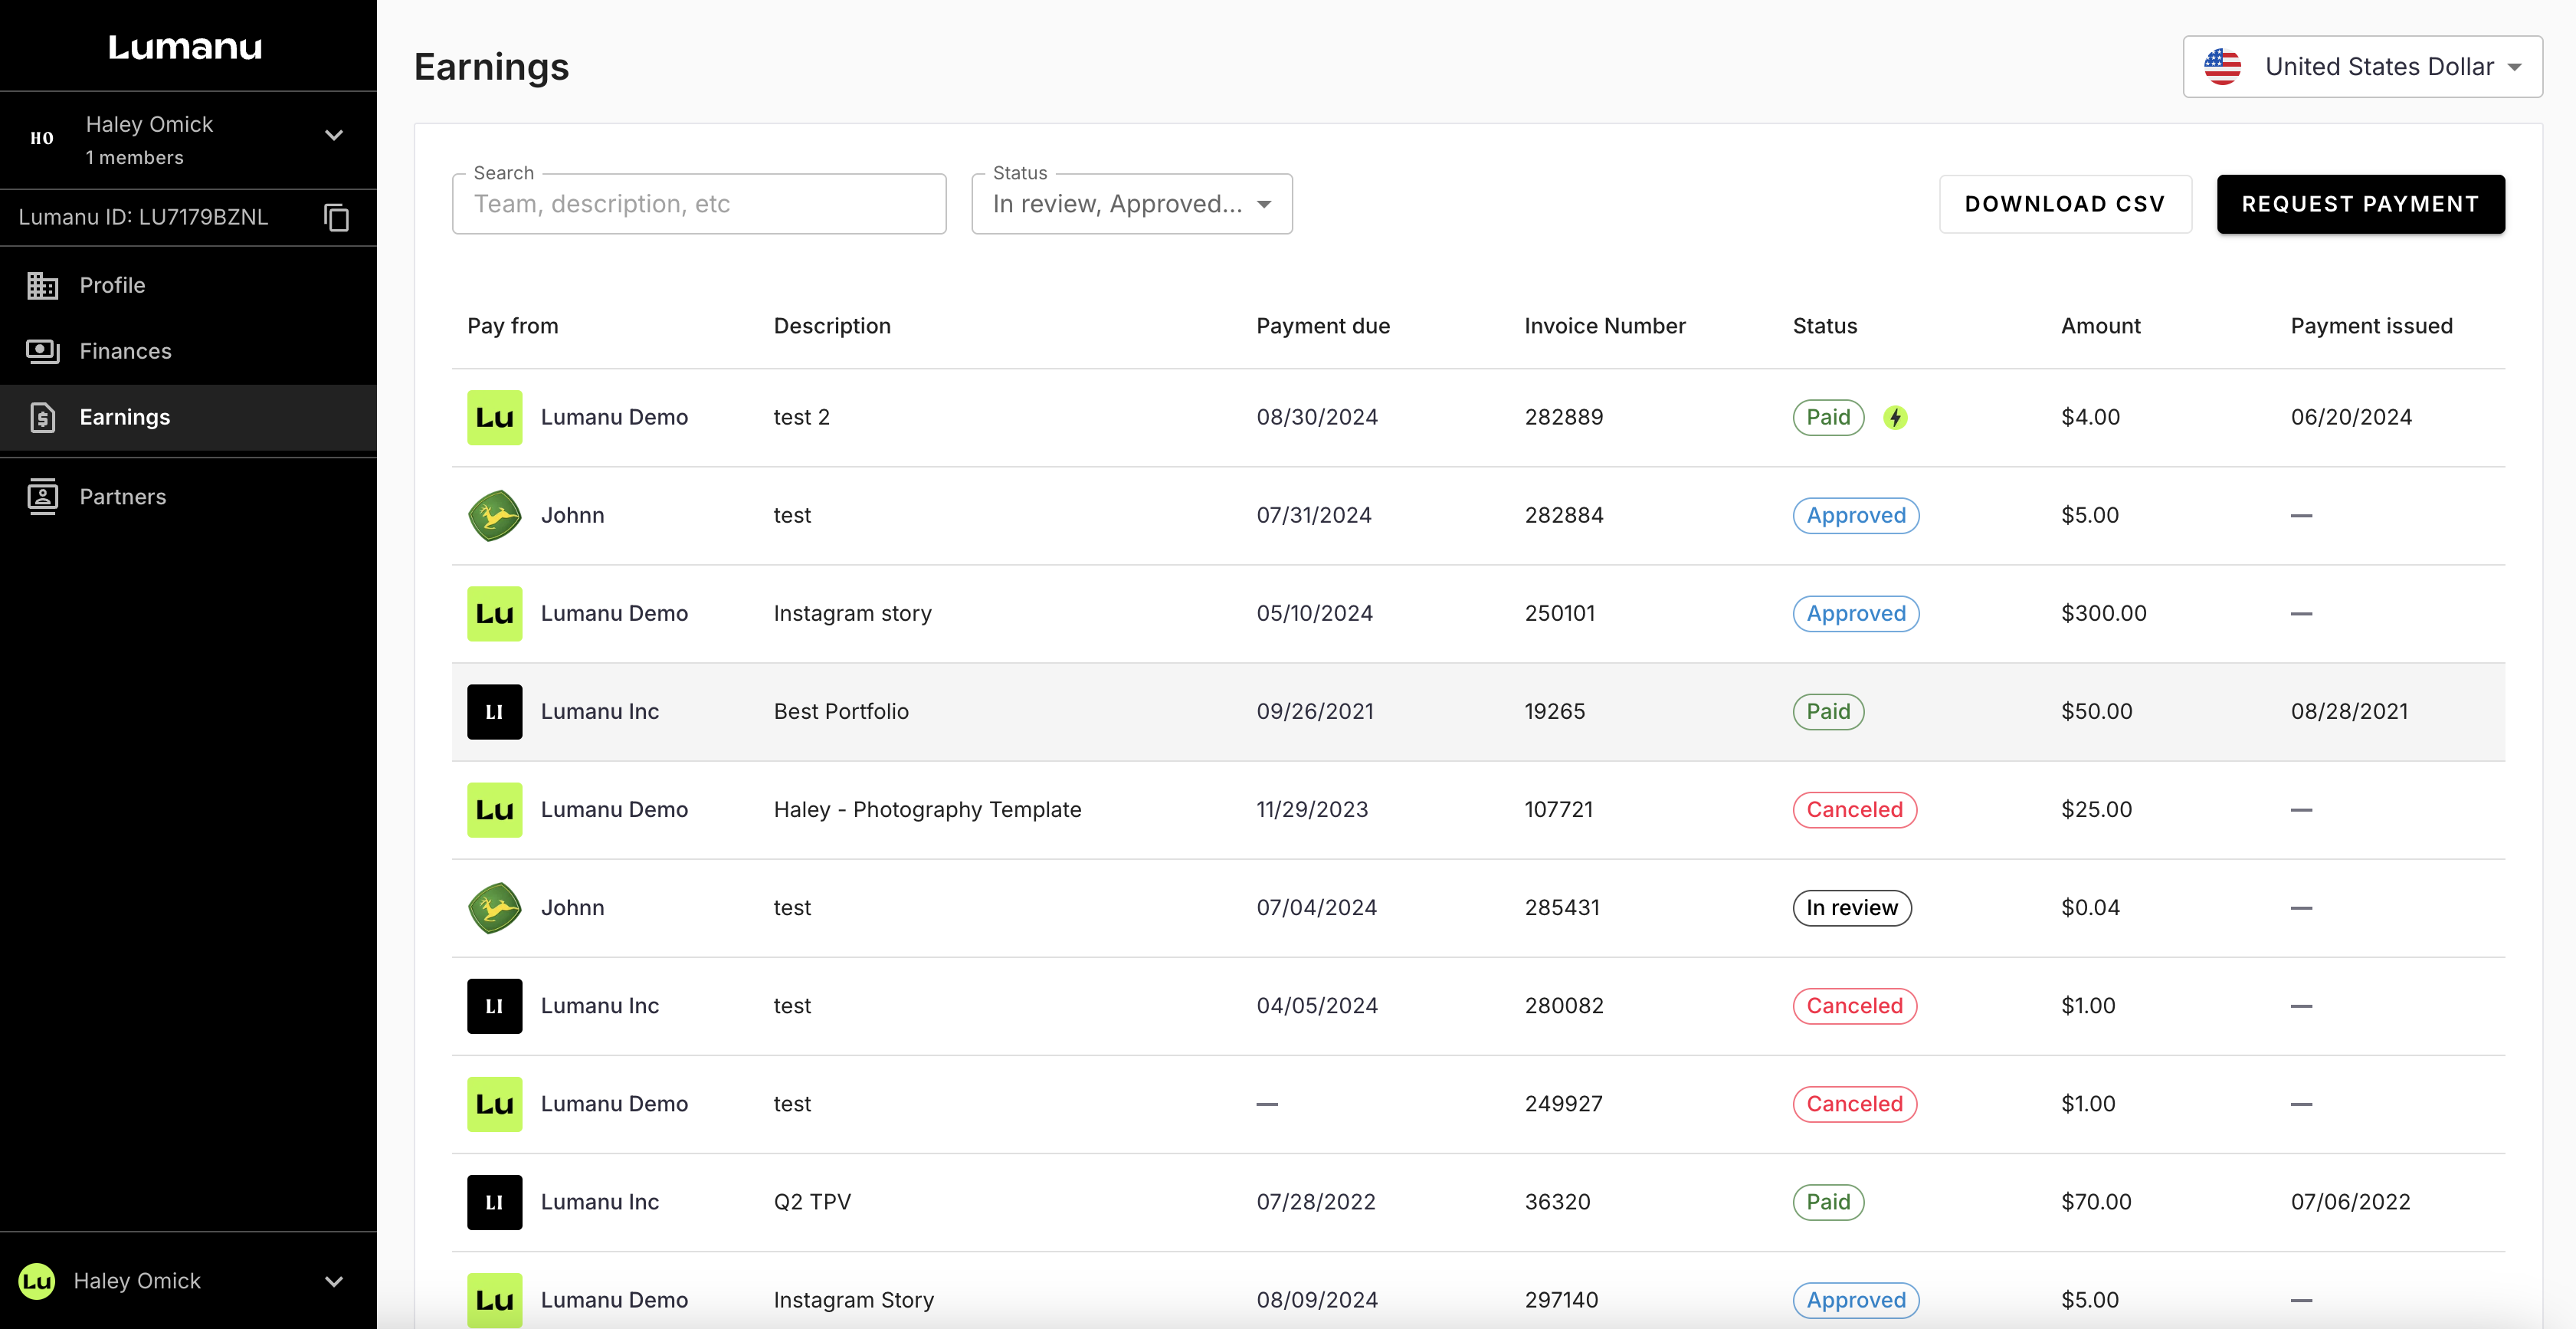This screenshot has height=1329, width=2576.
Task: Click the Profile building icon in sidebar
Action: (42, 285)
